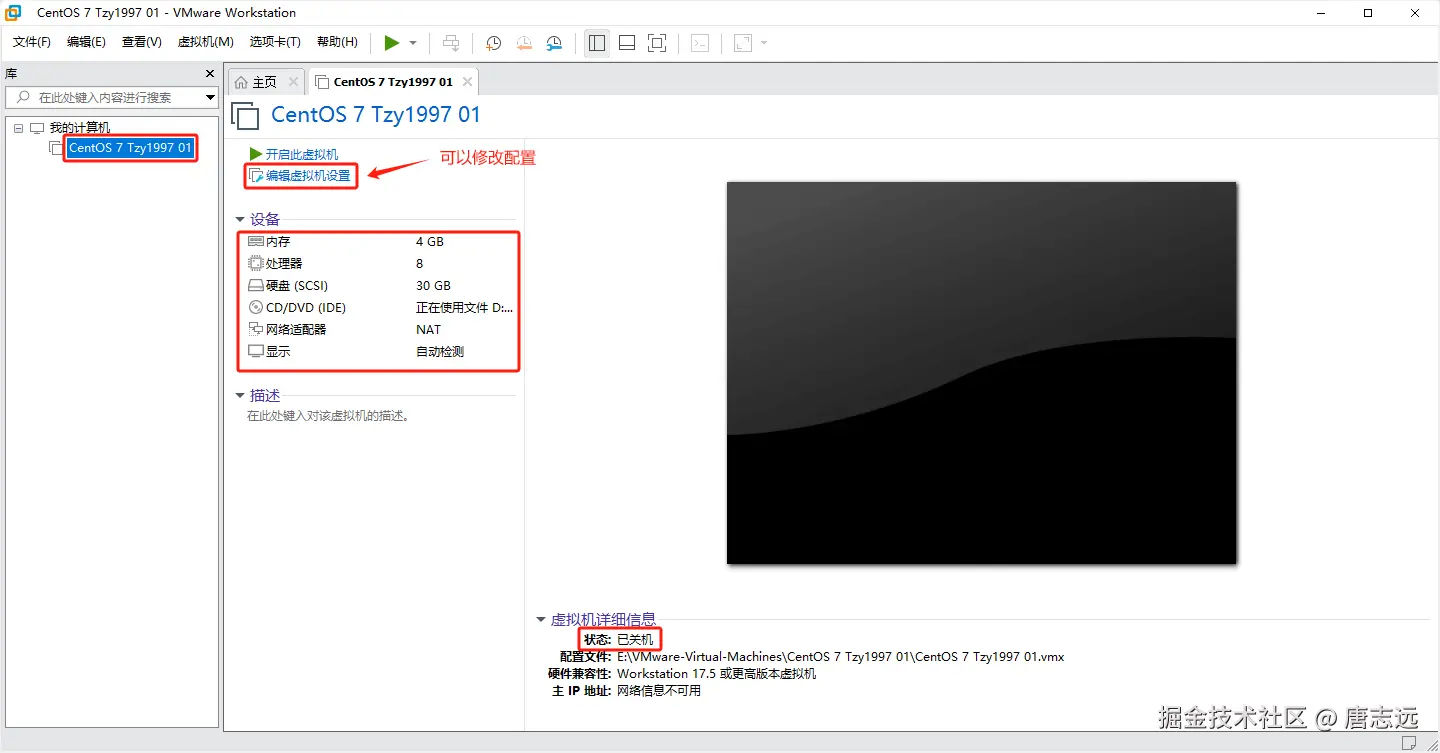Click the VM icon beside library tree CentOS item

pyautogui.click(x=56, y=148)
